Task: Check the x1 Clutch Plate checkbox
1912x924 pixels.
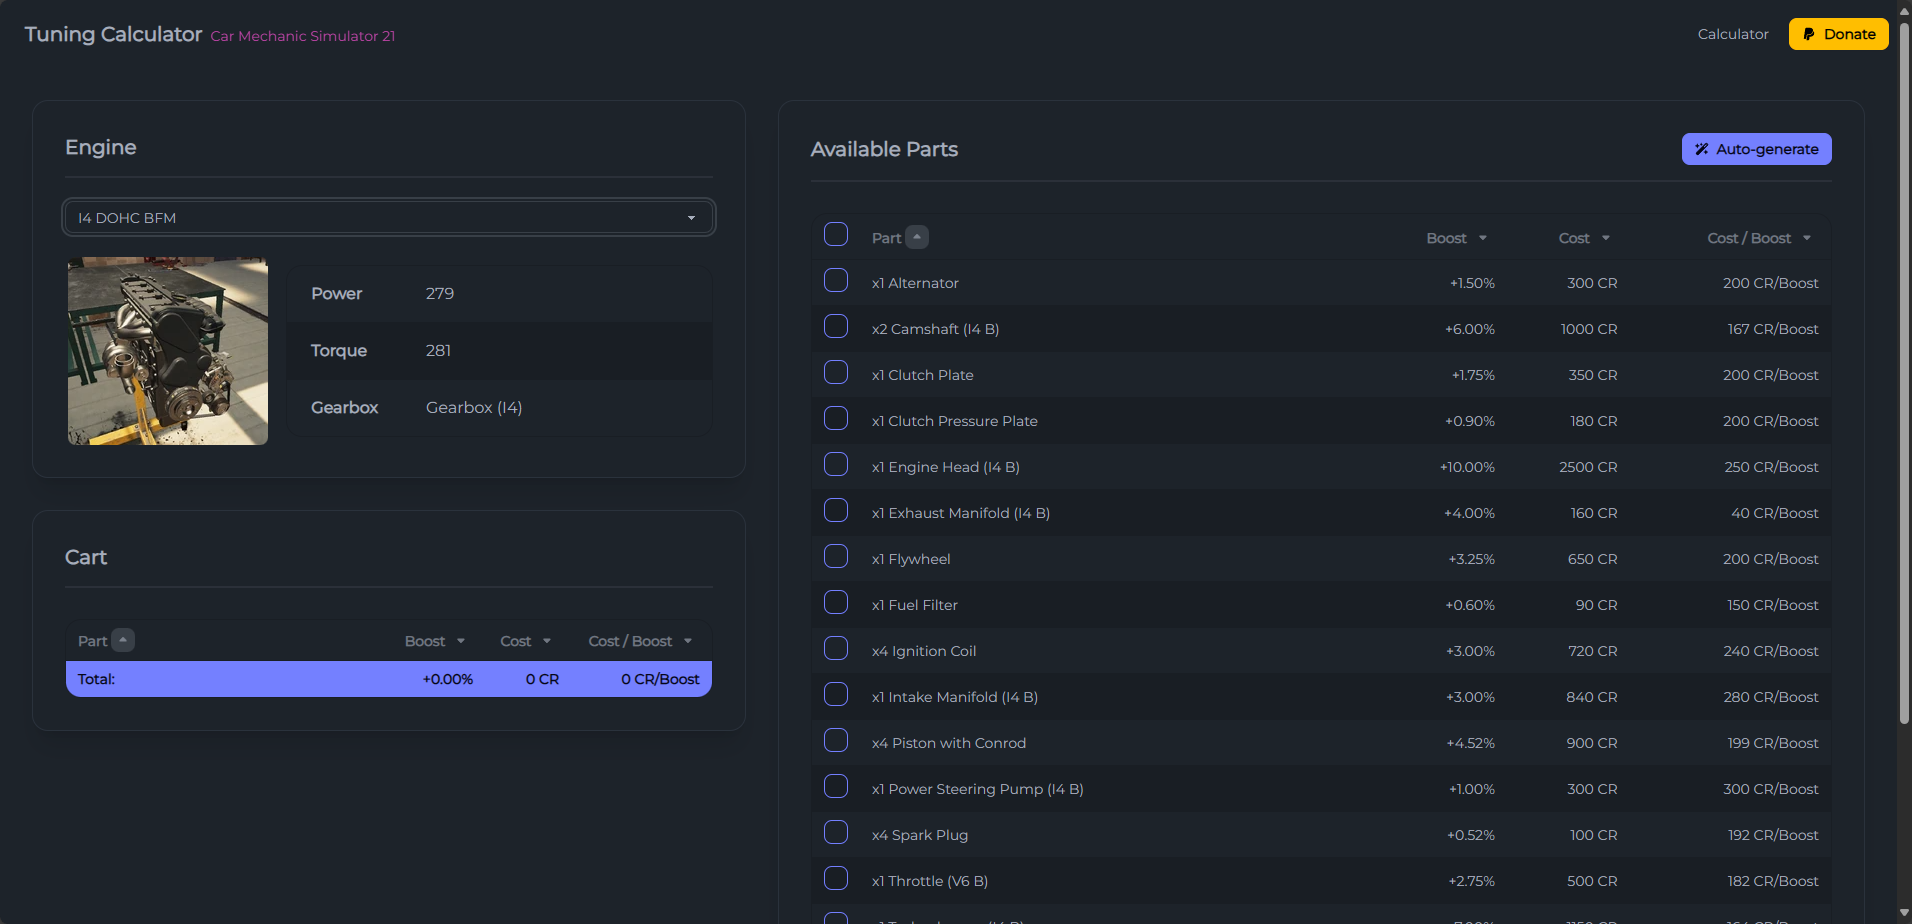Action: tap(836, 372)
